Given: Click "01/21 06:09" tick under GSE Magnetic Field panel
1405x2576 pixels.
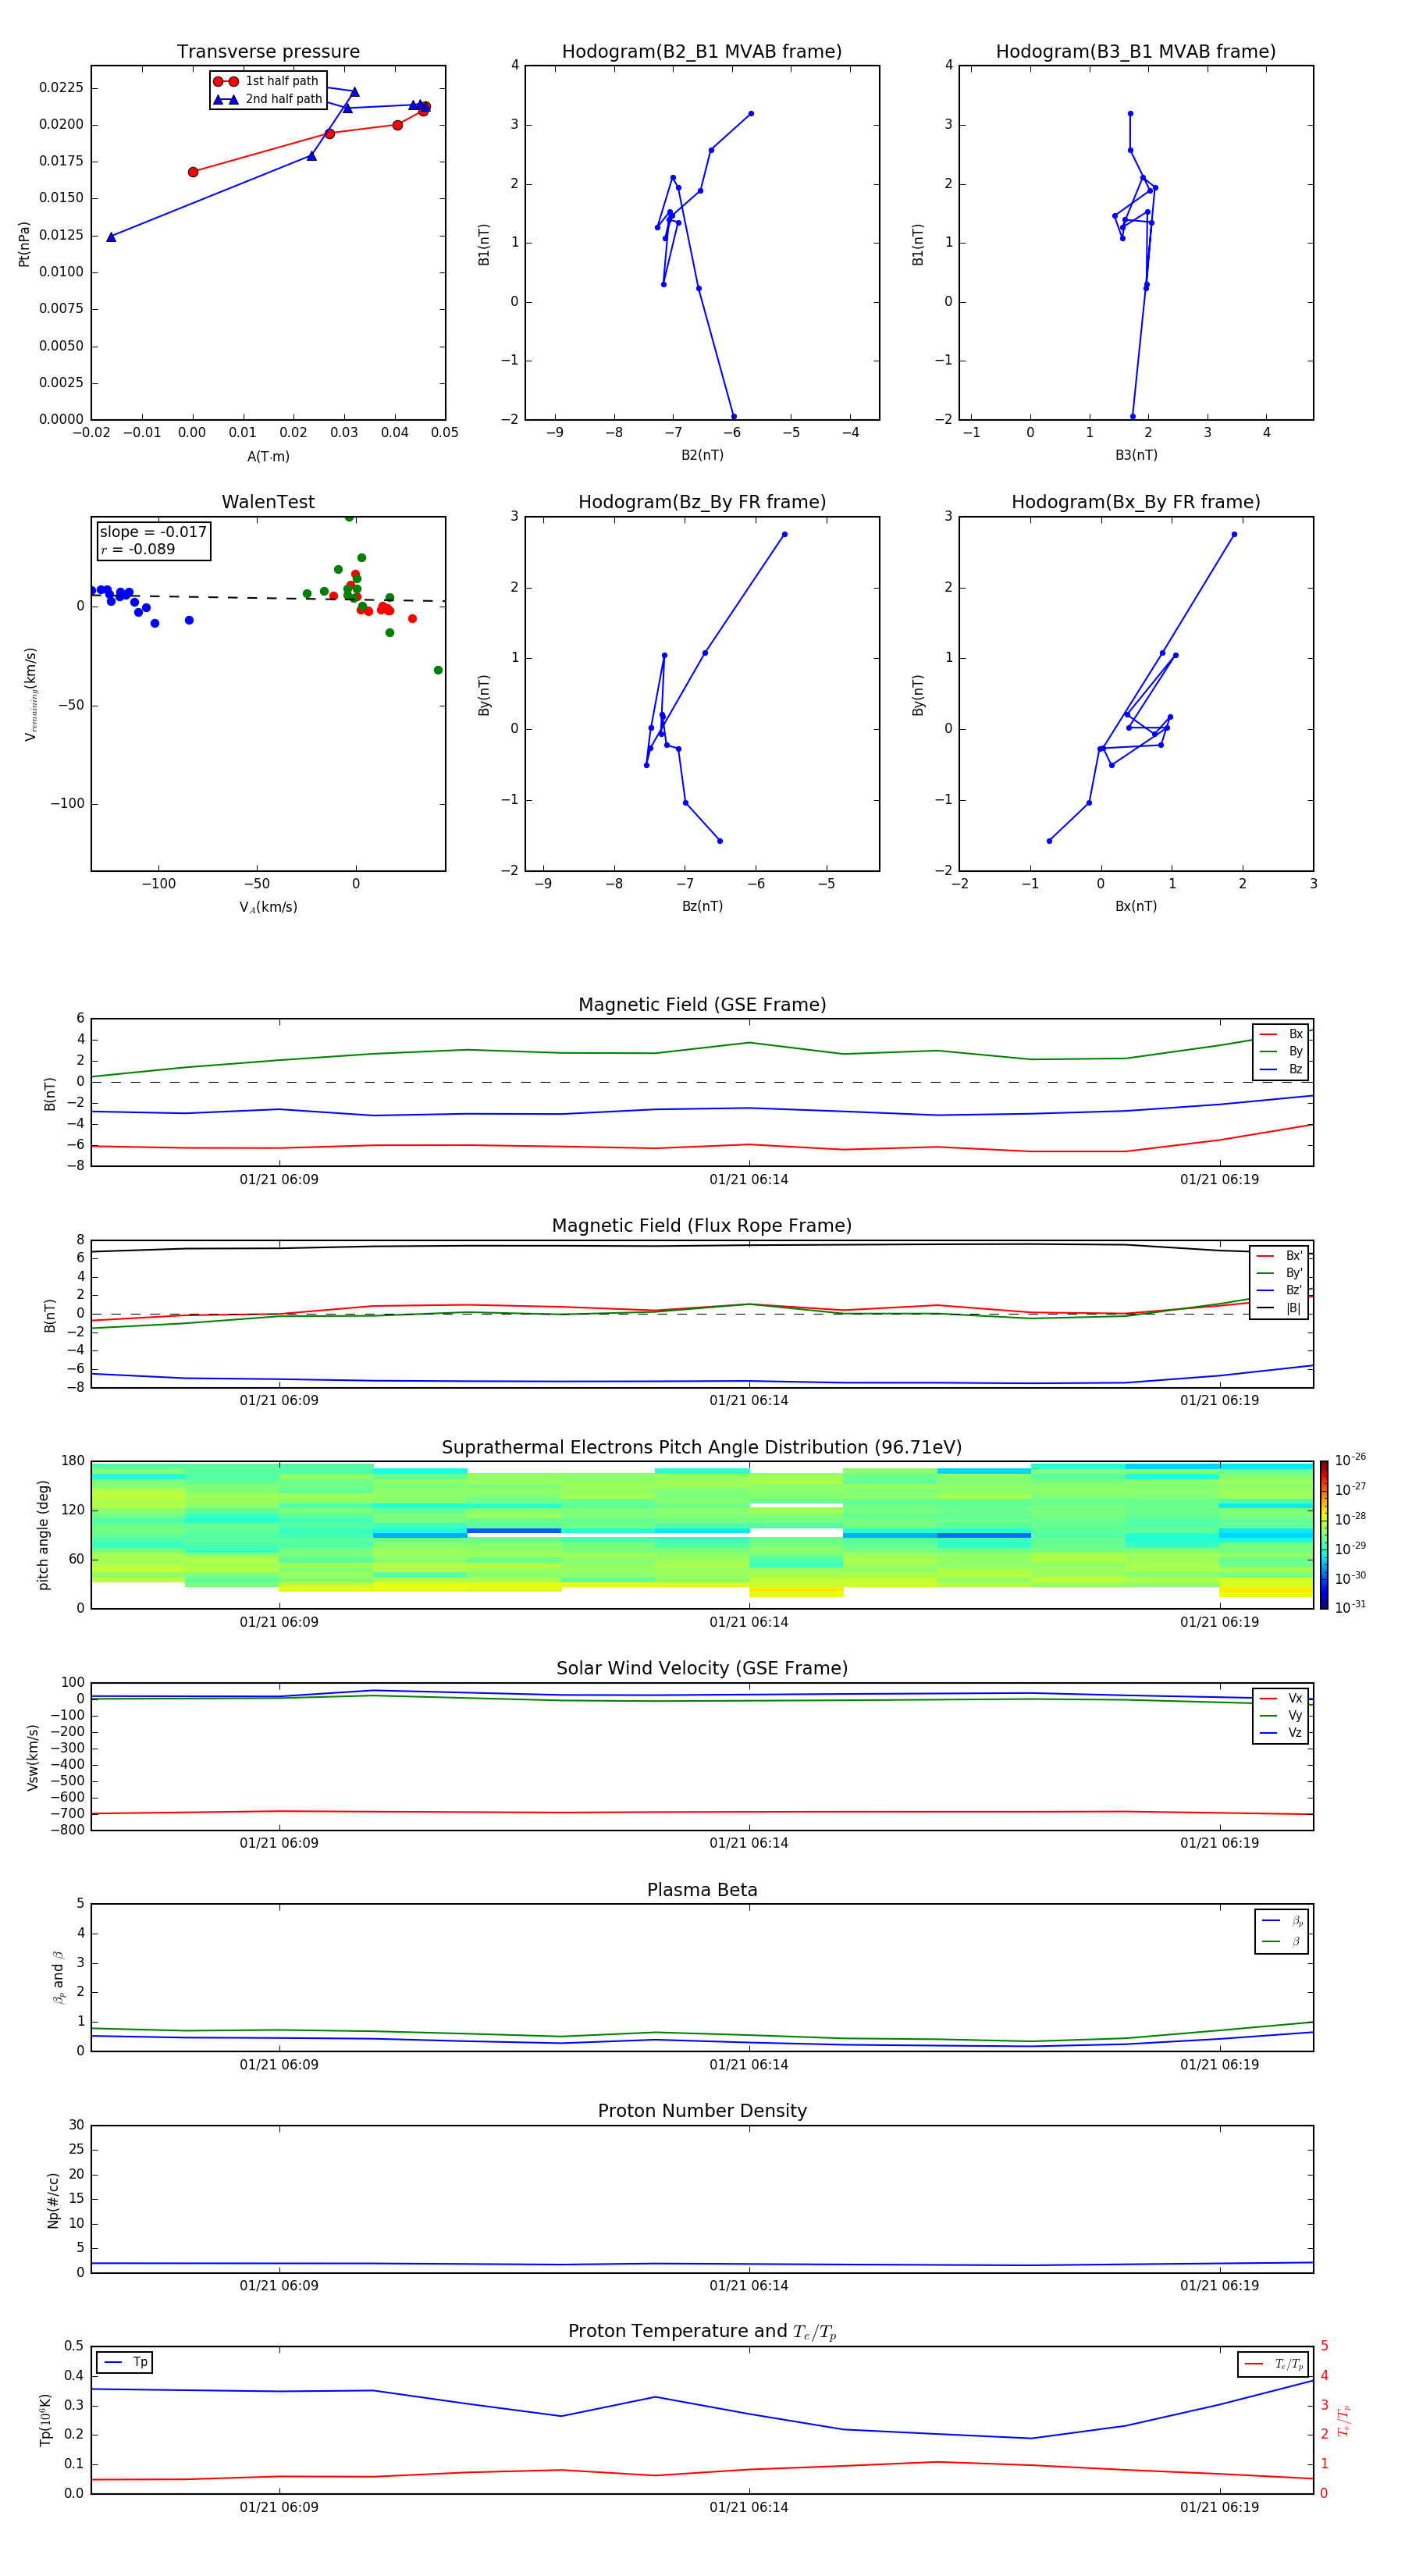Looking at the screenshot, I should click(279, 1179).
